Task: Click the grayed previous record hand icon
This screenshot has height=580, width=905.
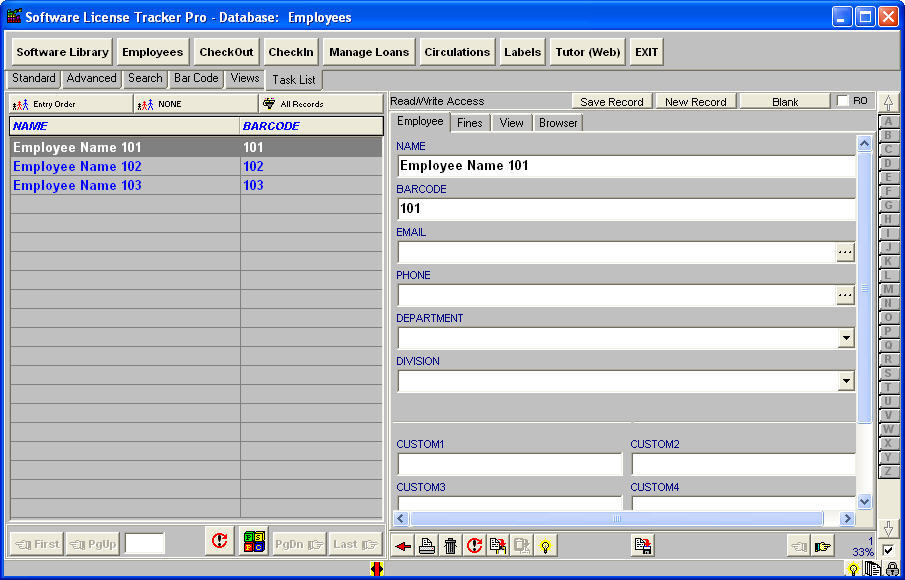Action: (799, 545)
